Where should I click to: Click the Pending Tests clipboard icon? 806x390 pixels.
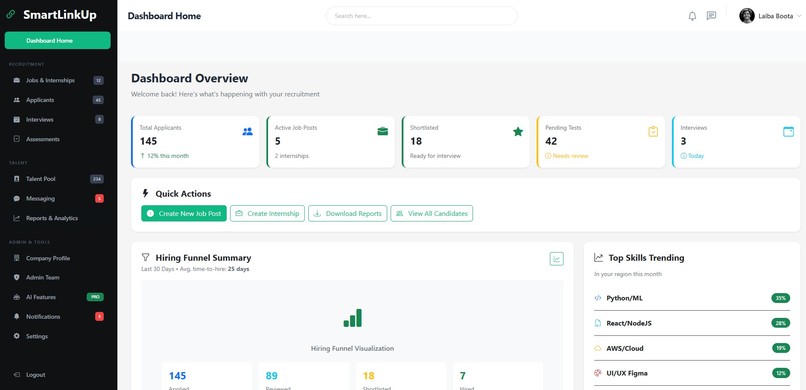click(x=653, y=132)
